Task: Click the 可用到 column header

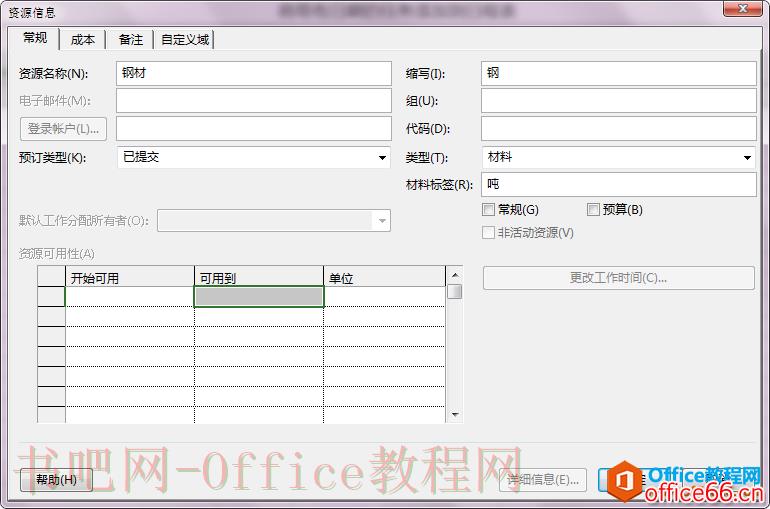Action: point(259,276)
